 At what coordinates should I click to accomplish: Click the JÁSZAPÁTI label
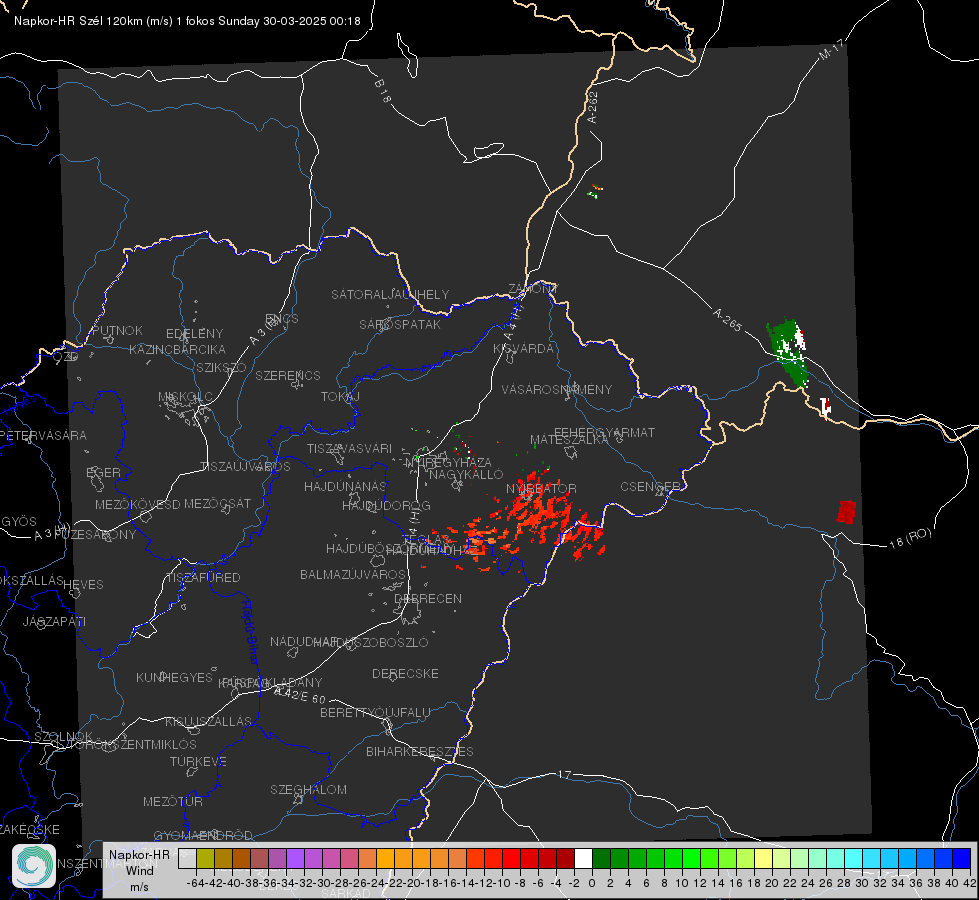coord(54,621)
